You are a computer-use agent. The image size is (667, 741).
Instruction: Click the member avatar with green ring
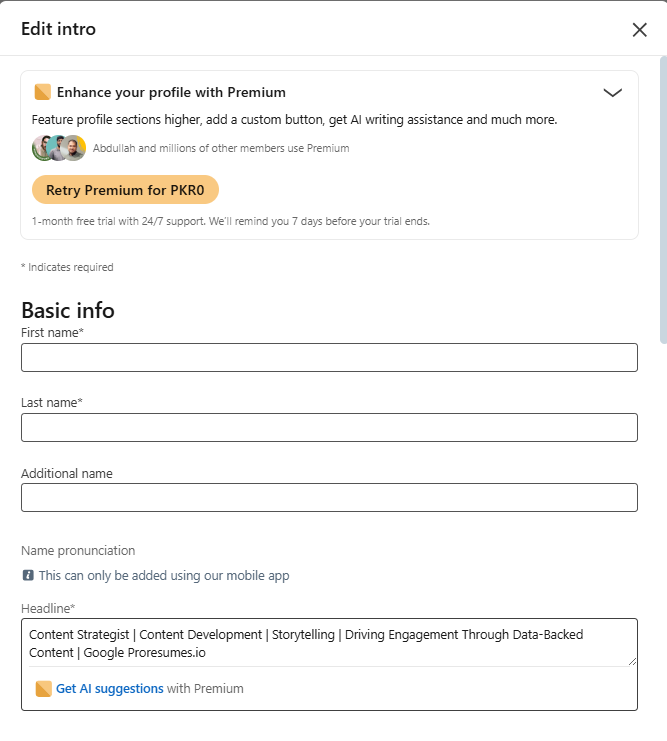pyautogui.click(x=42, y=148)
